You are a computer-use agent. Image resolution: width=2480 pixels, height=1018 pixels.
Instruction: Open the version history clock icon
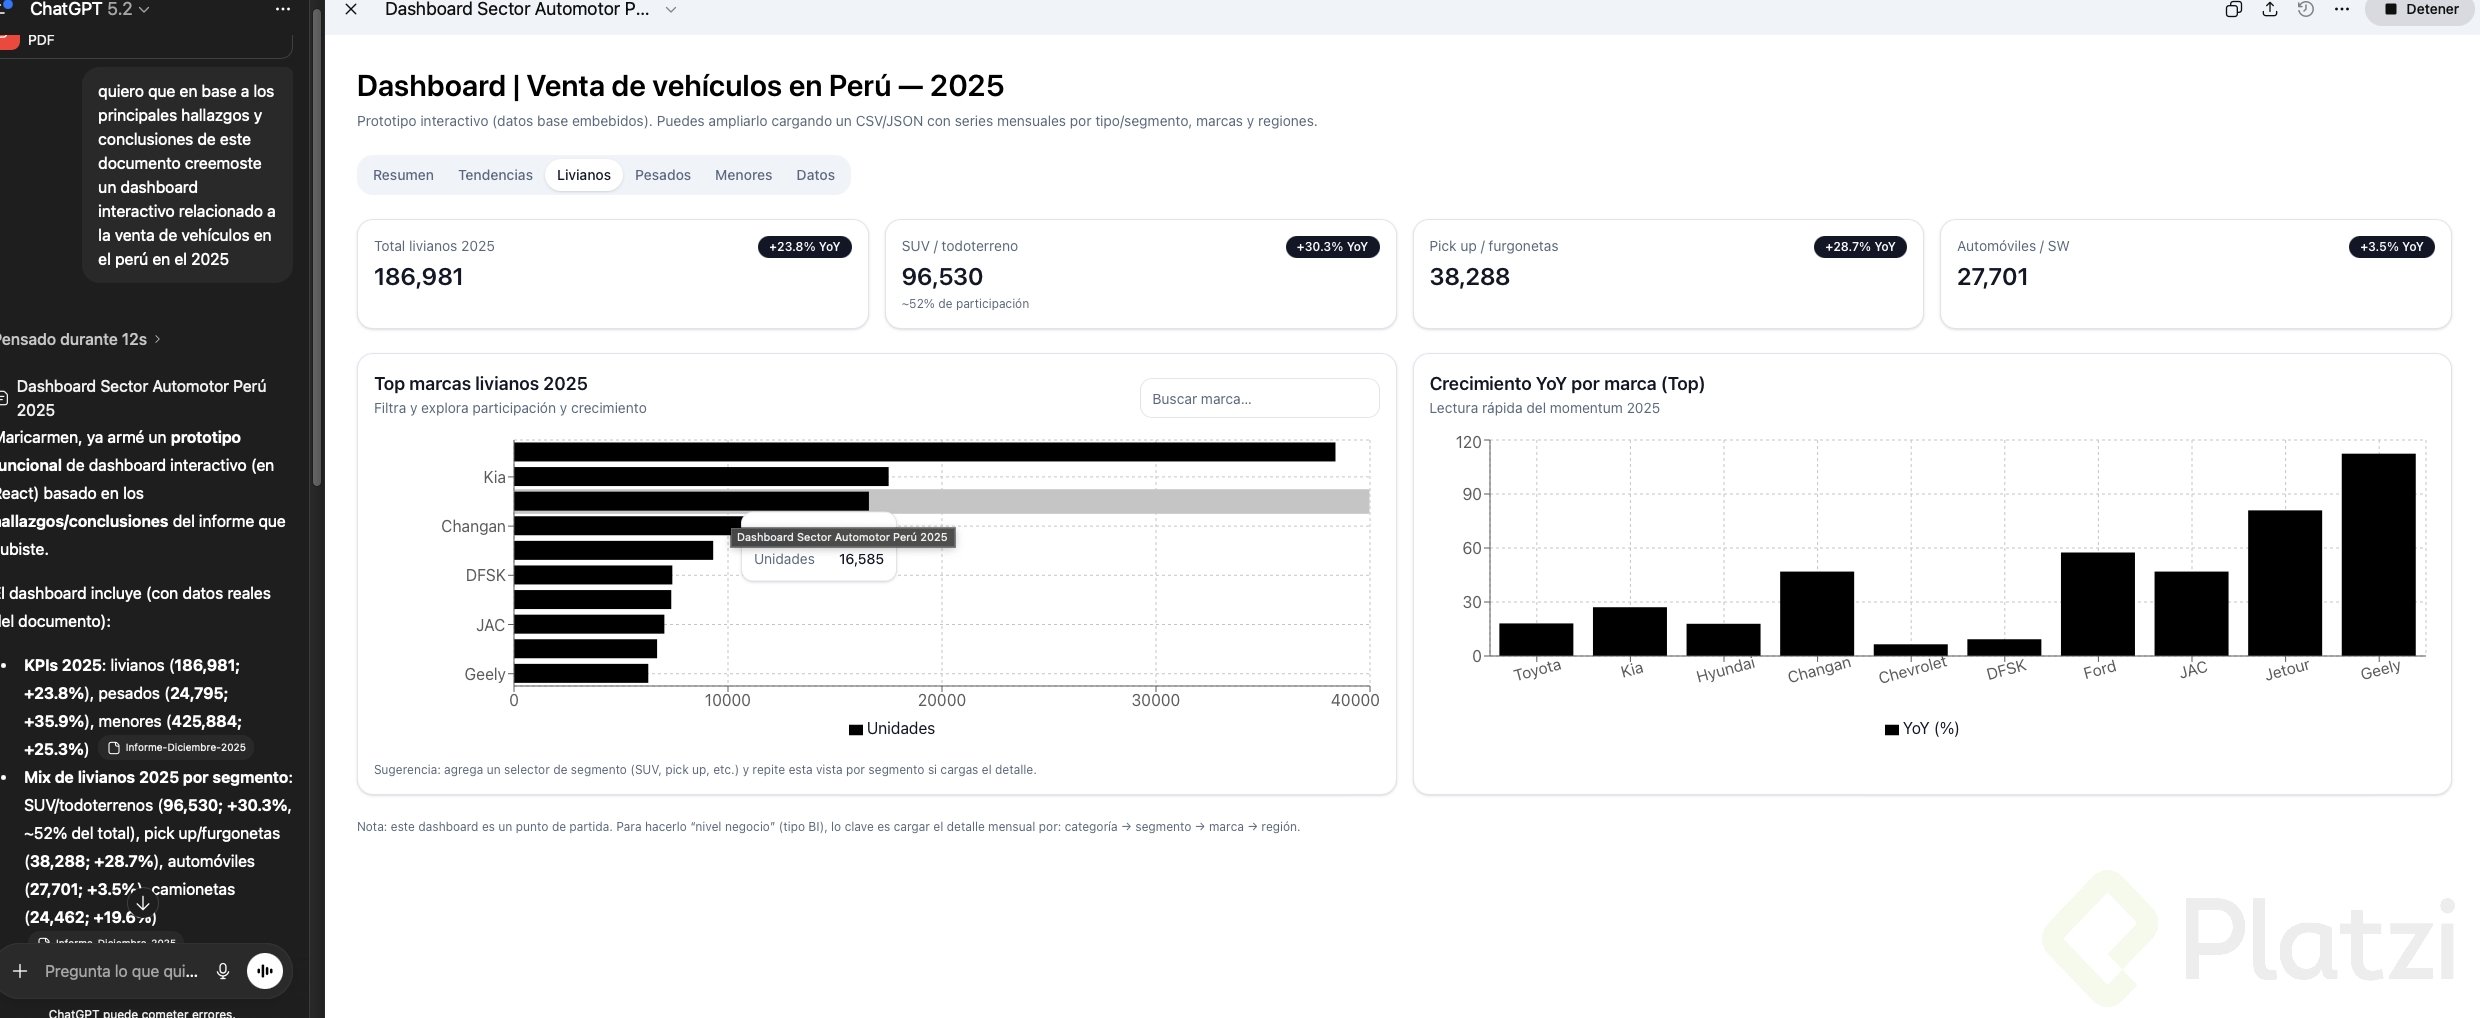point(2306,10)
